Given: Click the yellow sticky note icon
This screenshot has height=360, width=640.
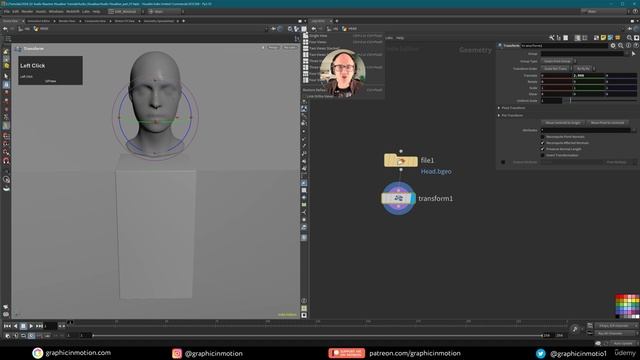Looking at the screenshot, I should [603, 38].
